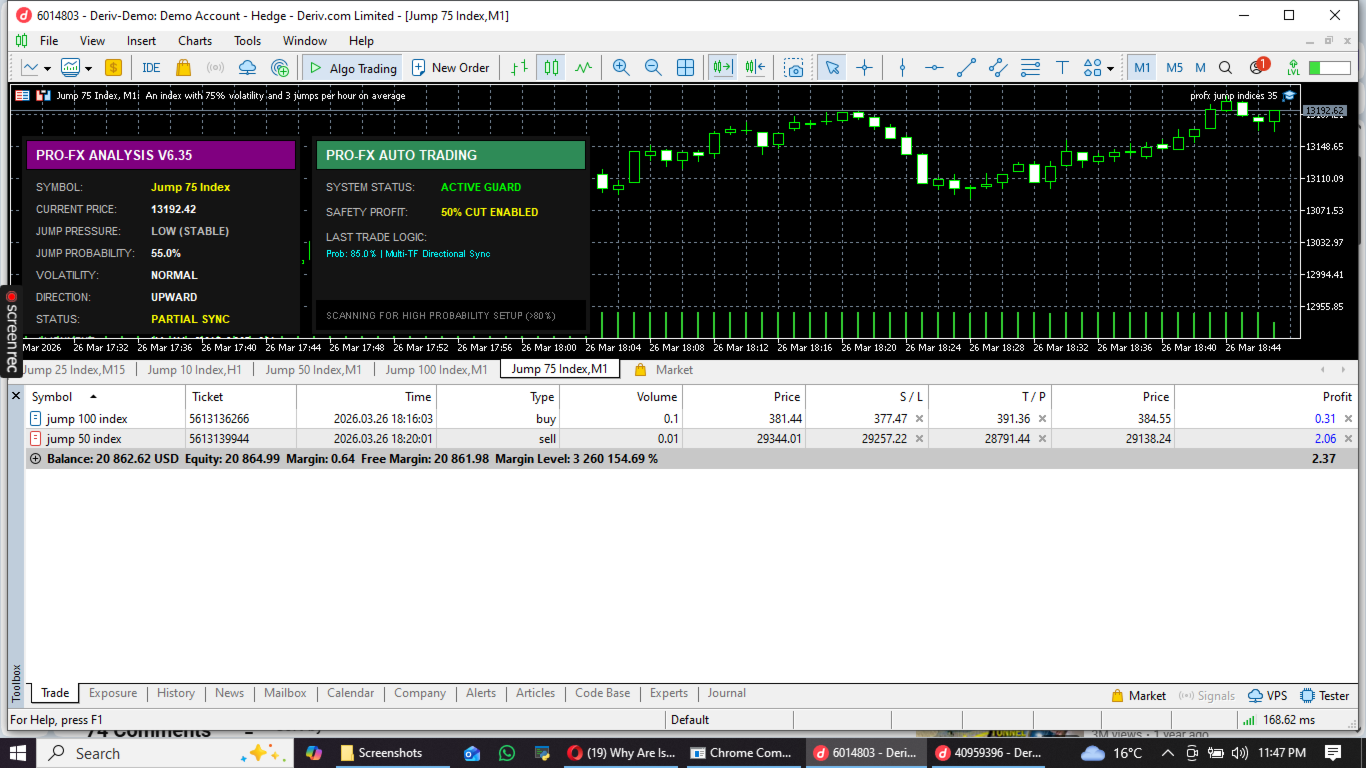
Task: Click the New Order button
Action: pyautogui.click(x=450, y=68)
